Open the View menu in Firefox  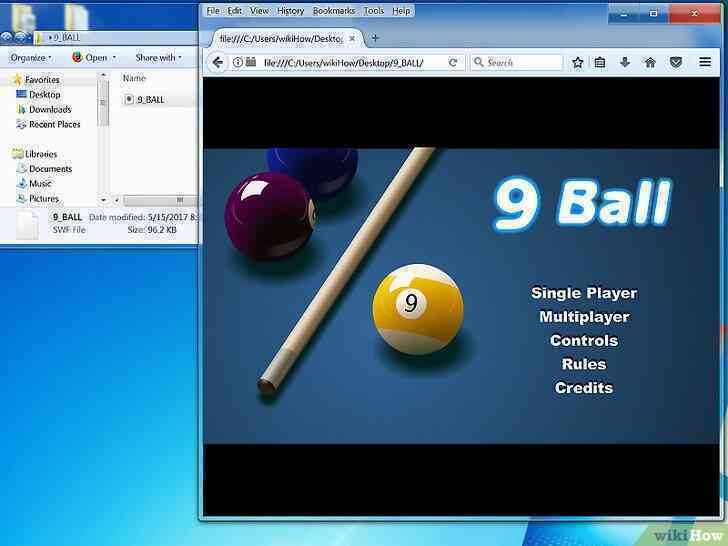pos(260,11)
